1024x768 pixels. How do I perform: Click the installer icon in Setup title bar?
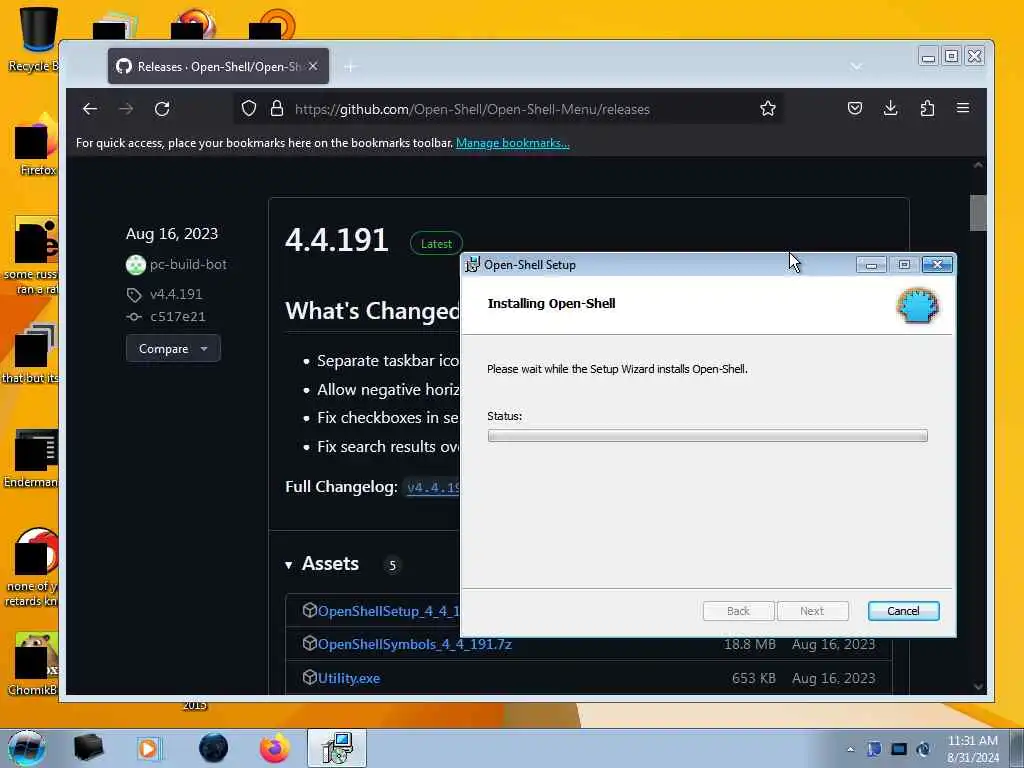tap(472, 264)
